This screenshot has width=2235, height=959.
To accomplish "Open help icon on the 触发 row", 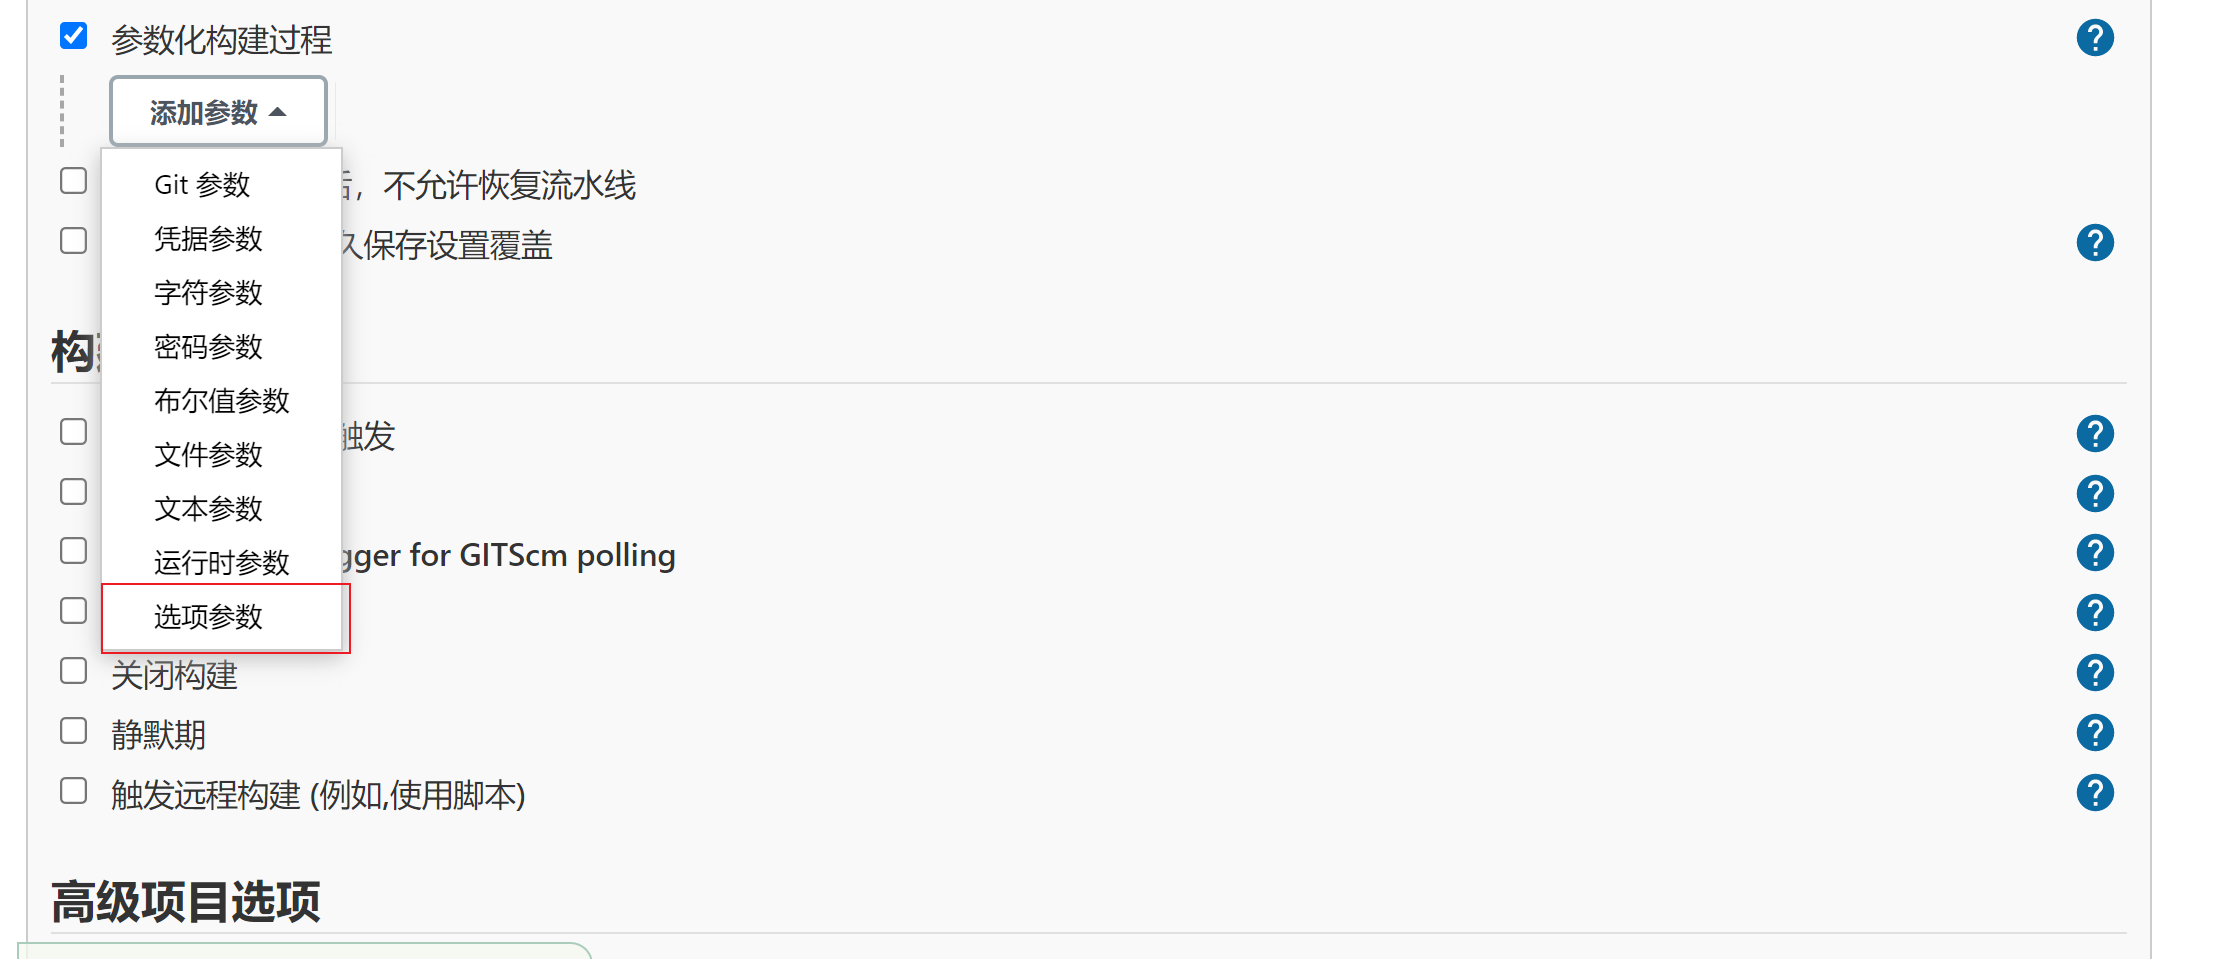I will click(2094, 434).
